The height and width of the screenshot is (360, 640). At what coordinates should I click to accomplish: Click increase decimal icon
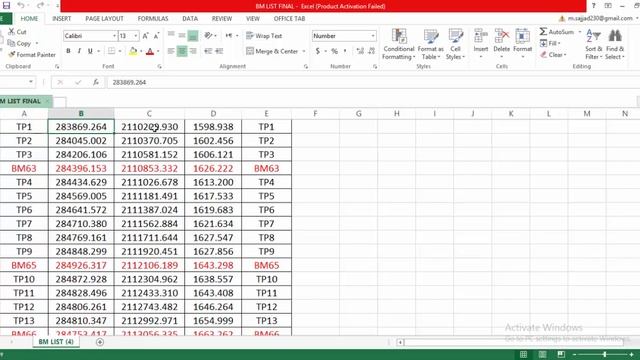click(x=360, y=51)
